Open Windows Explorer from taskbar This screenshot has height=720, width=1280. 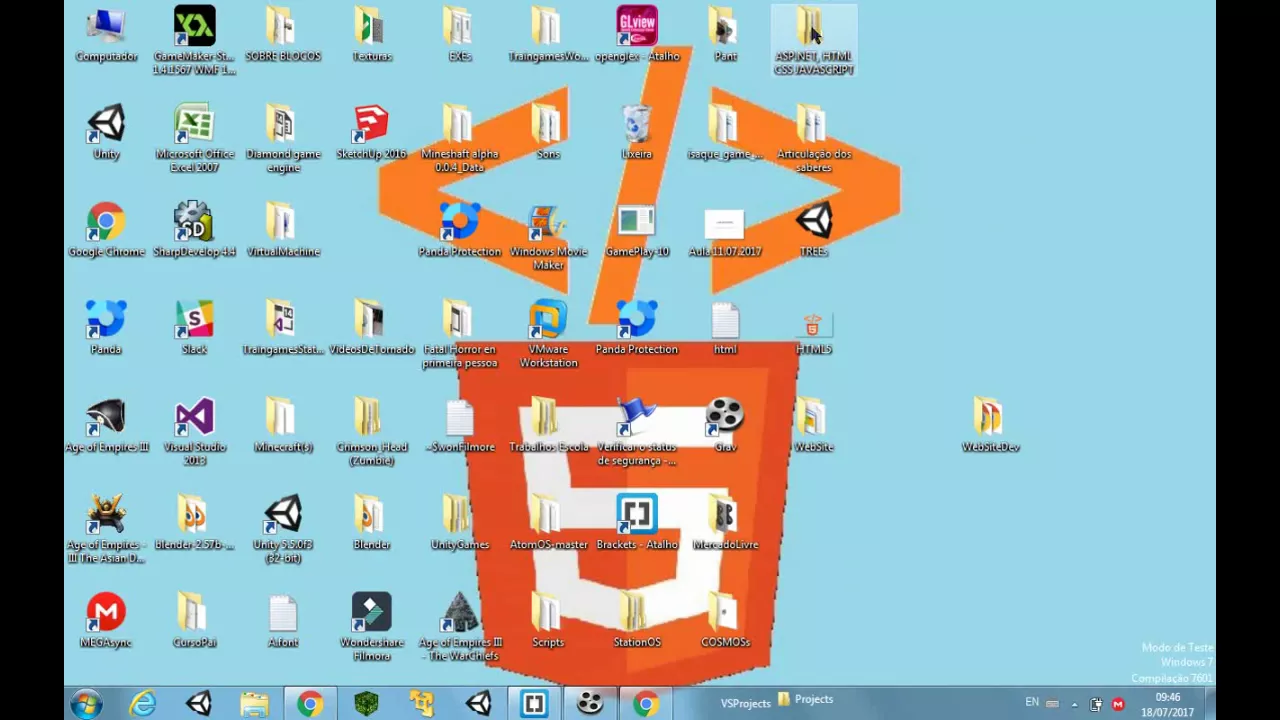click(x=254, y=704)
